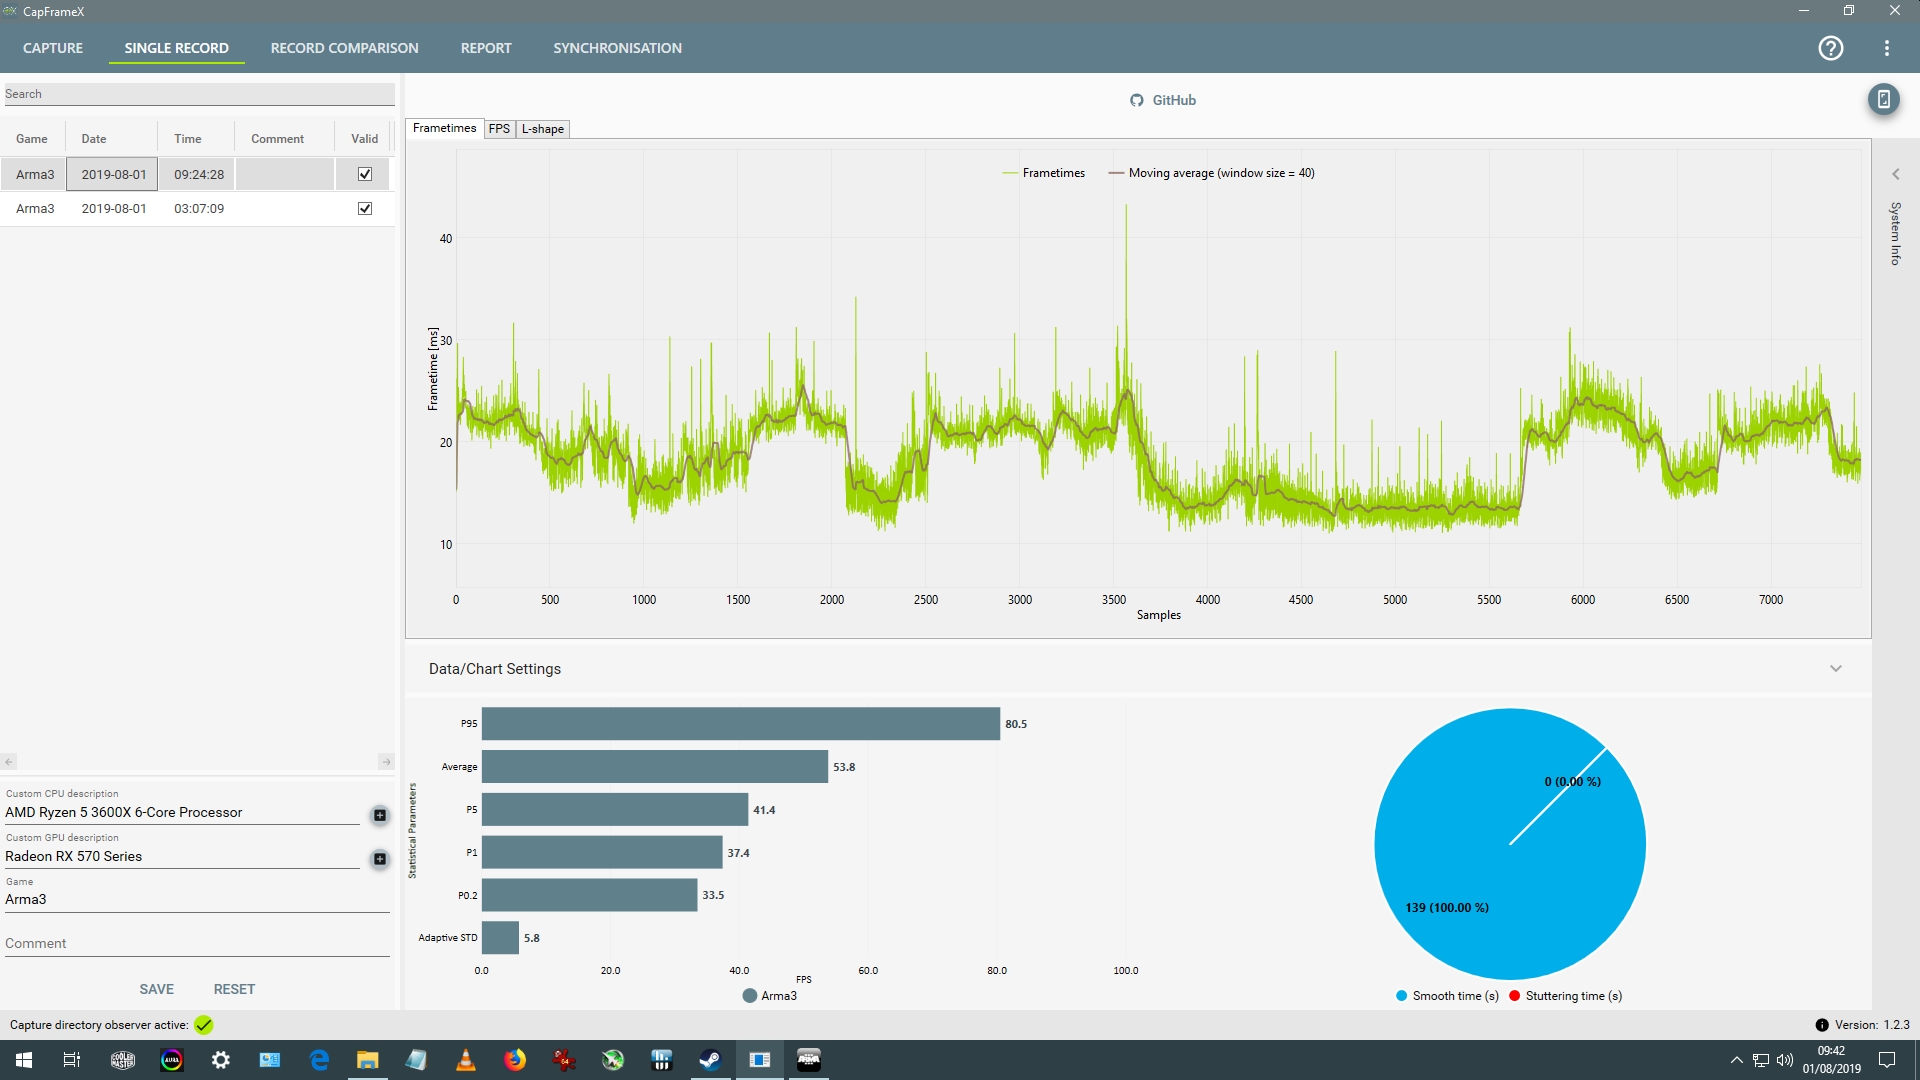Click the floating clipboard icon button

point(1883,99)
